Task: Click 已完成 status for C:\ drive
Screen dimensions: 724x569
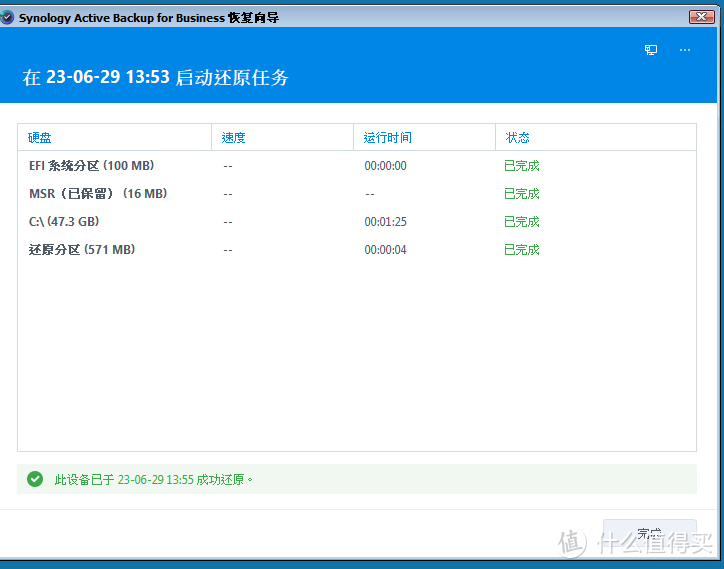Action: pyautogui.click(x=522, y=222)
